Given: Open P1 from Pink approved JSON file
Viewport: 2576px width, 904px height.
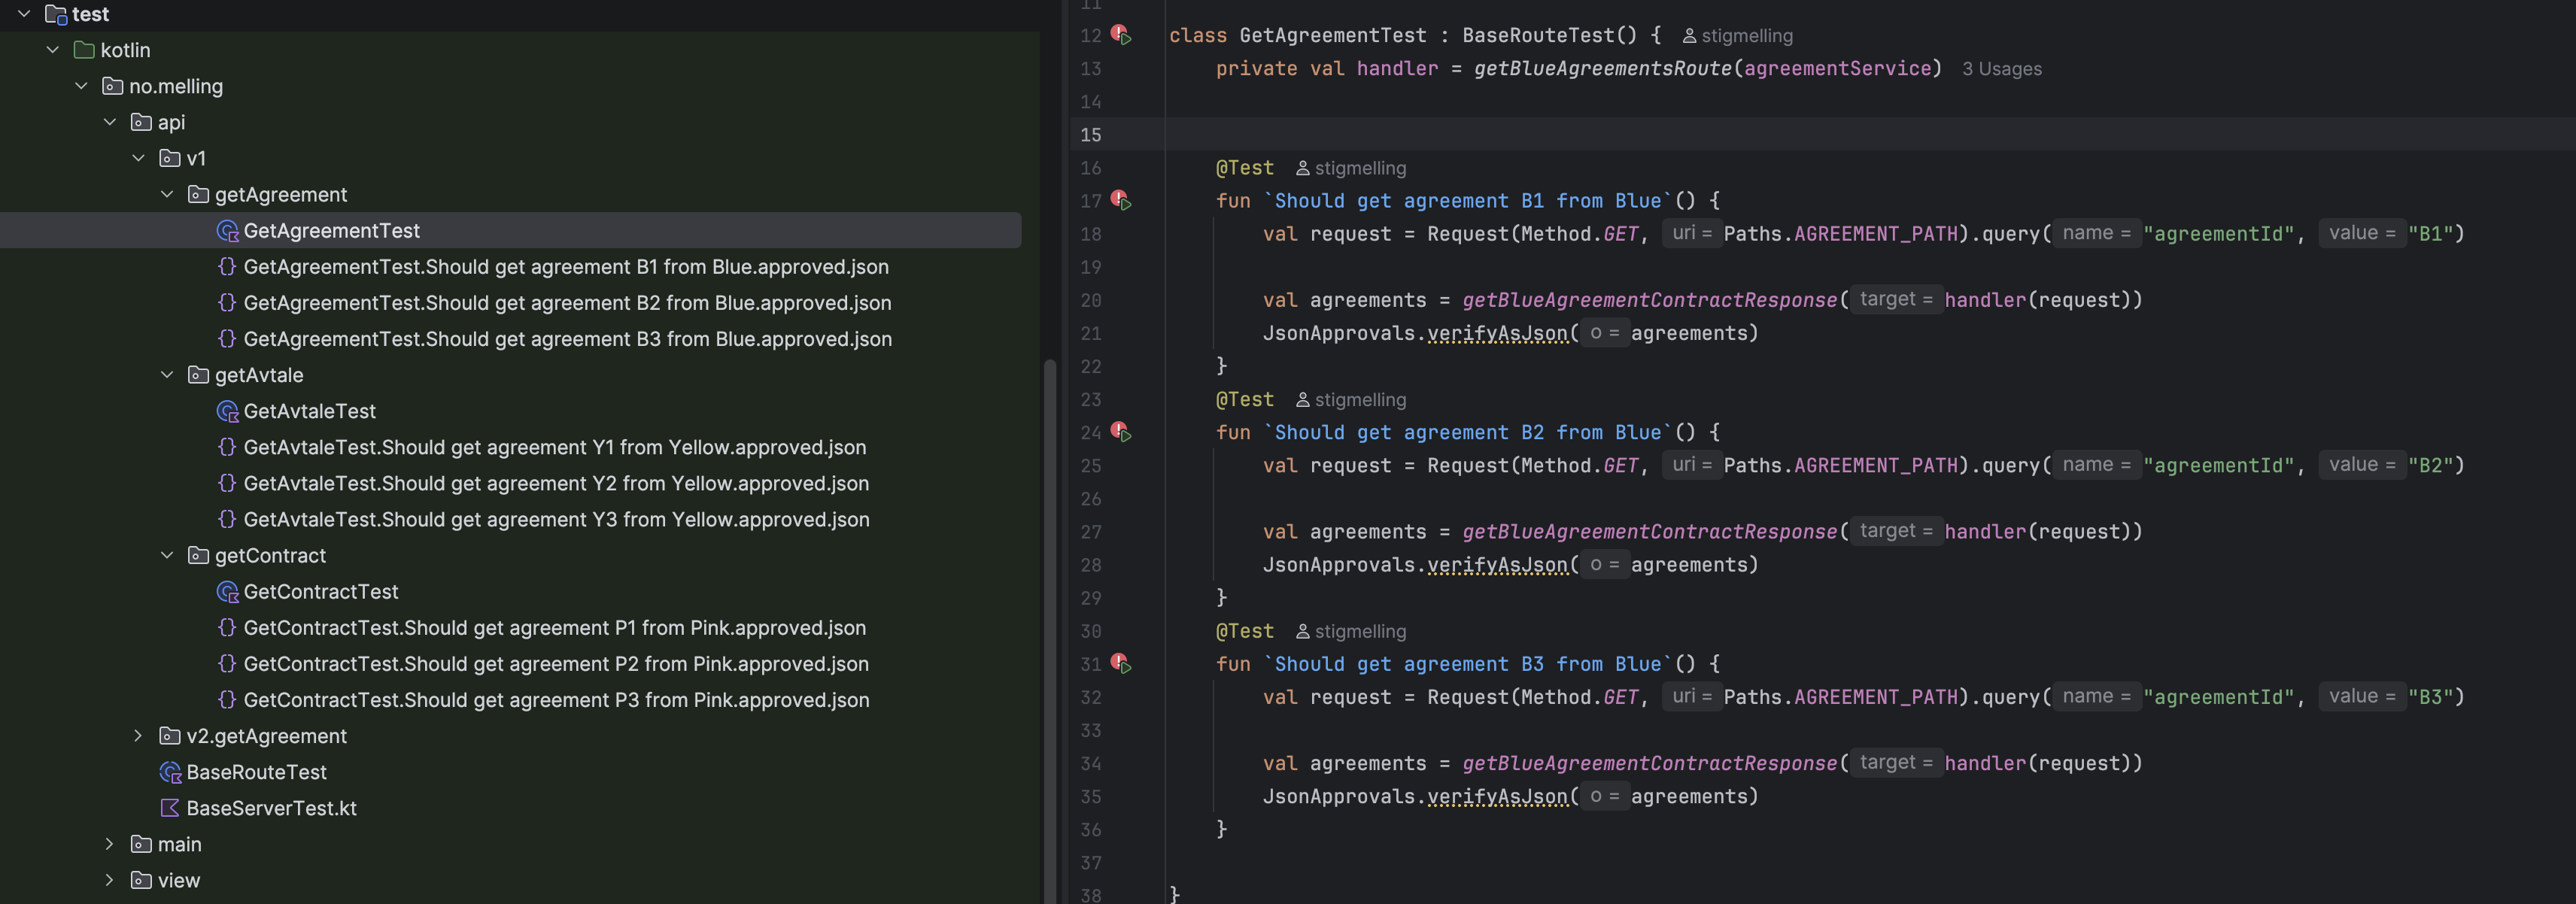Looking at the screenshot, I should click(x=554, y=628).
